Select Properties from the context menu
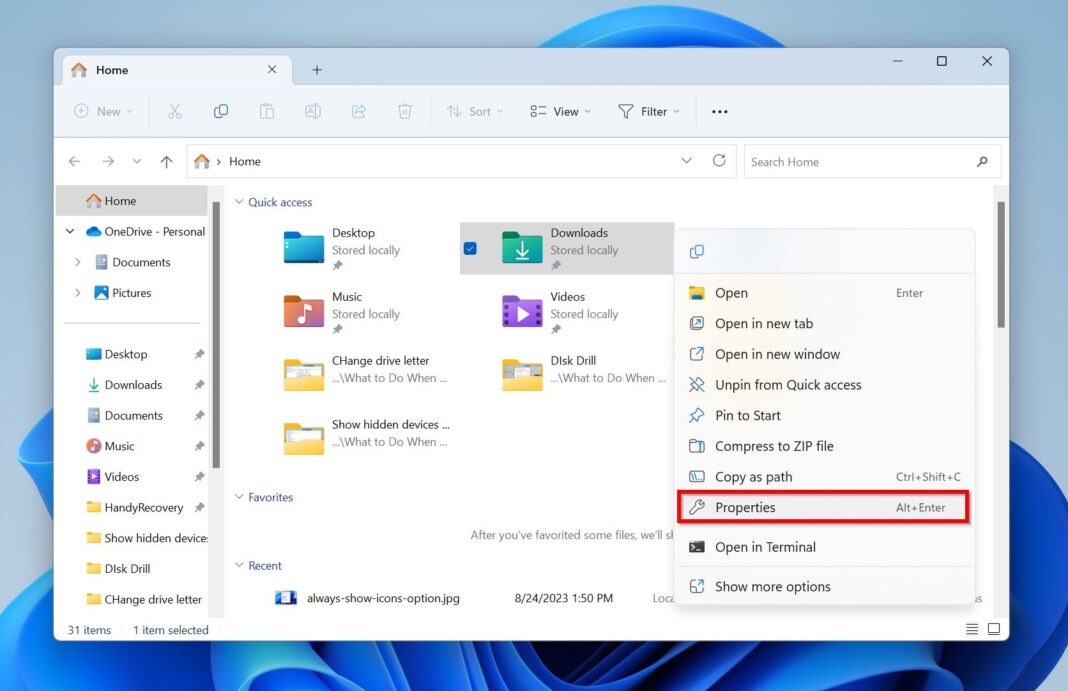Screen dimensions: 1068x691 coord(748,507)
